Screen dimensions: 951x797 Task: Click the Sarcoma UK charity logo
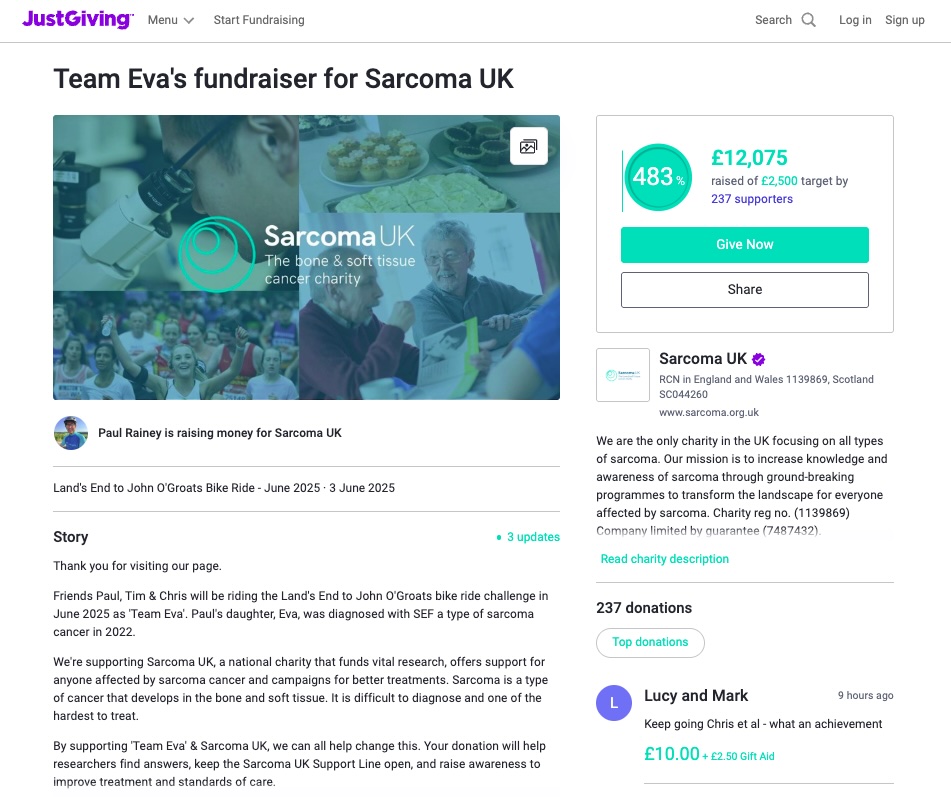[622, 375]
